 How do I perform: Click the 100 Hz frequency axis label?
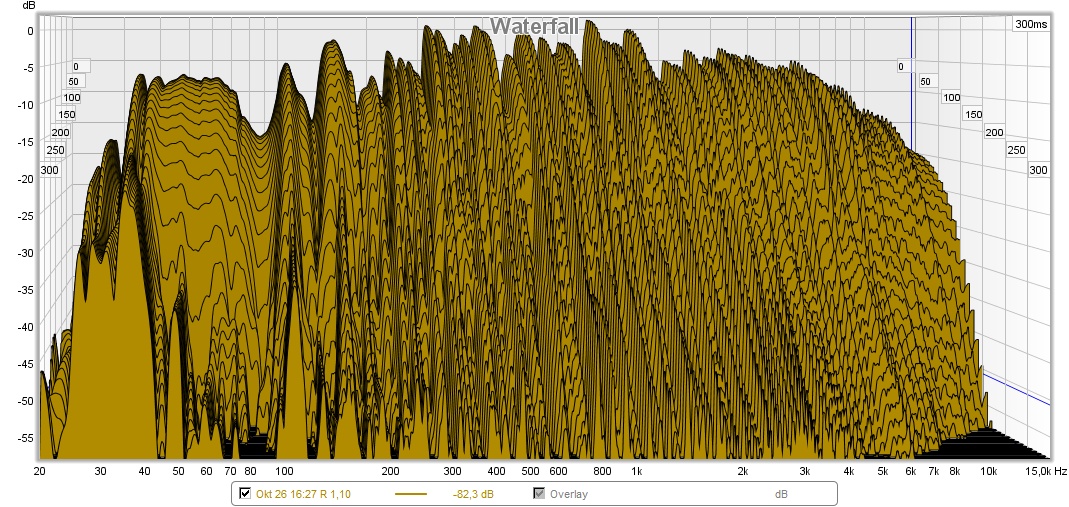click(284, 471)
